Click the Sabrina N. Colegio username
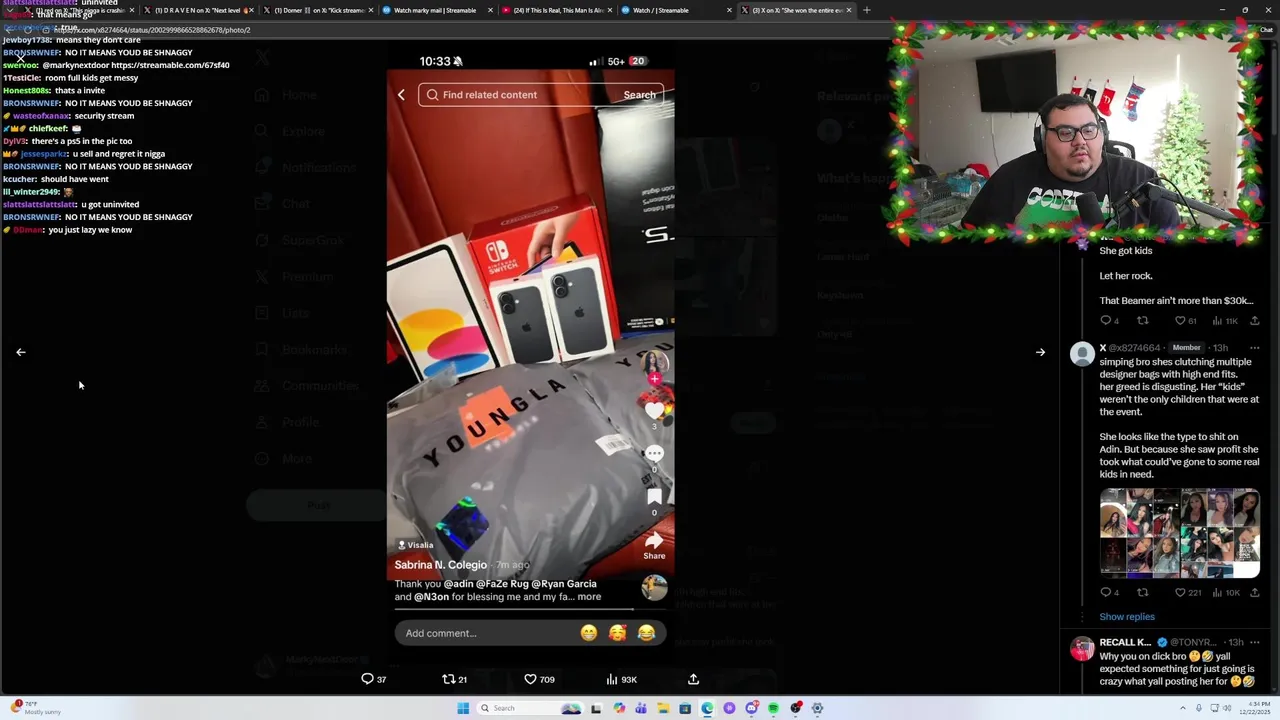This screenshot has height=720, width=1280. pyautogui.click(x=440, y=565)
